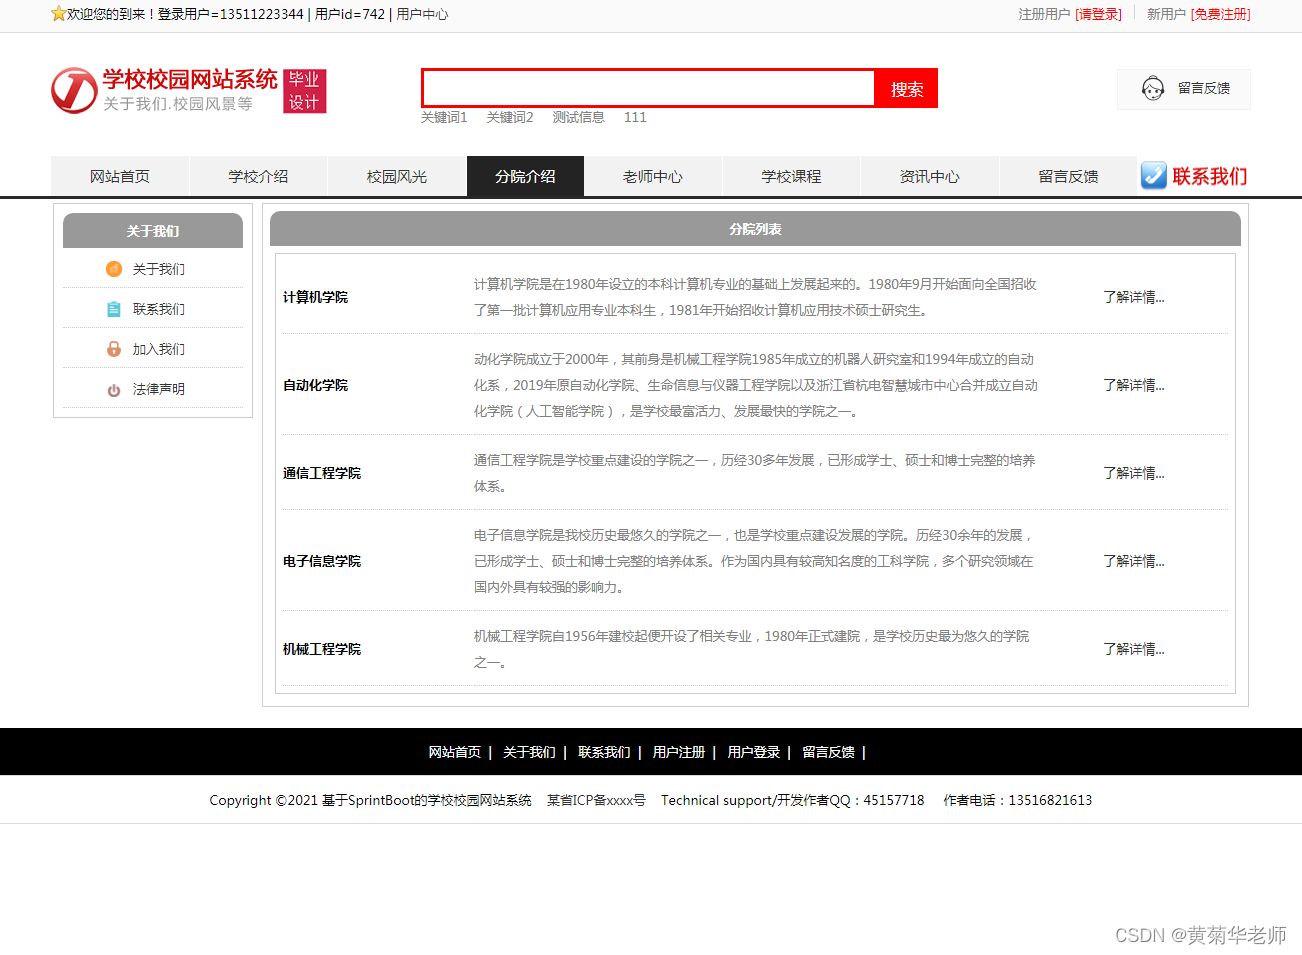Select the active 分院介绍 navigation tab
Viewport: 1302px width, 955px height.
525,176
